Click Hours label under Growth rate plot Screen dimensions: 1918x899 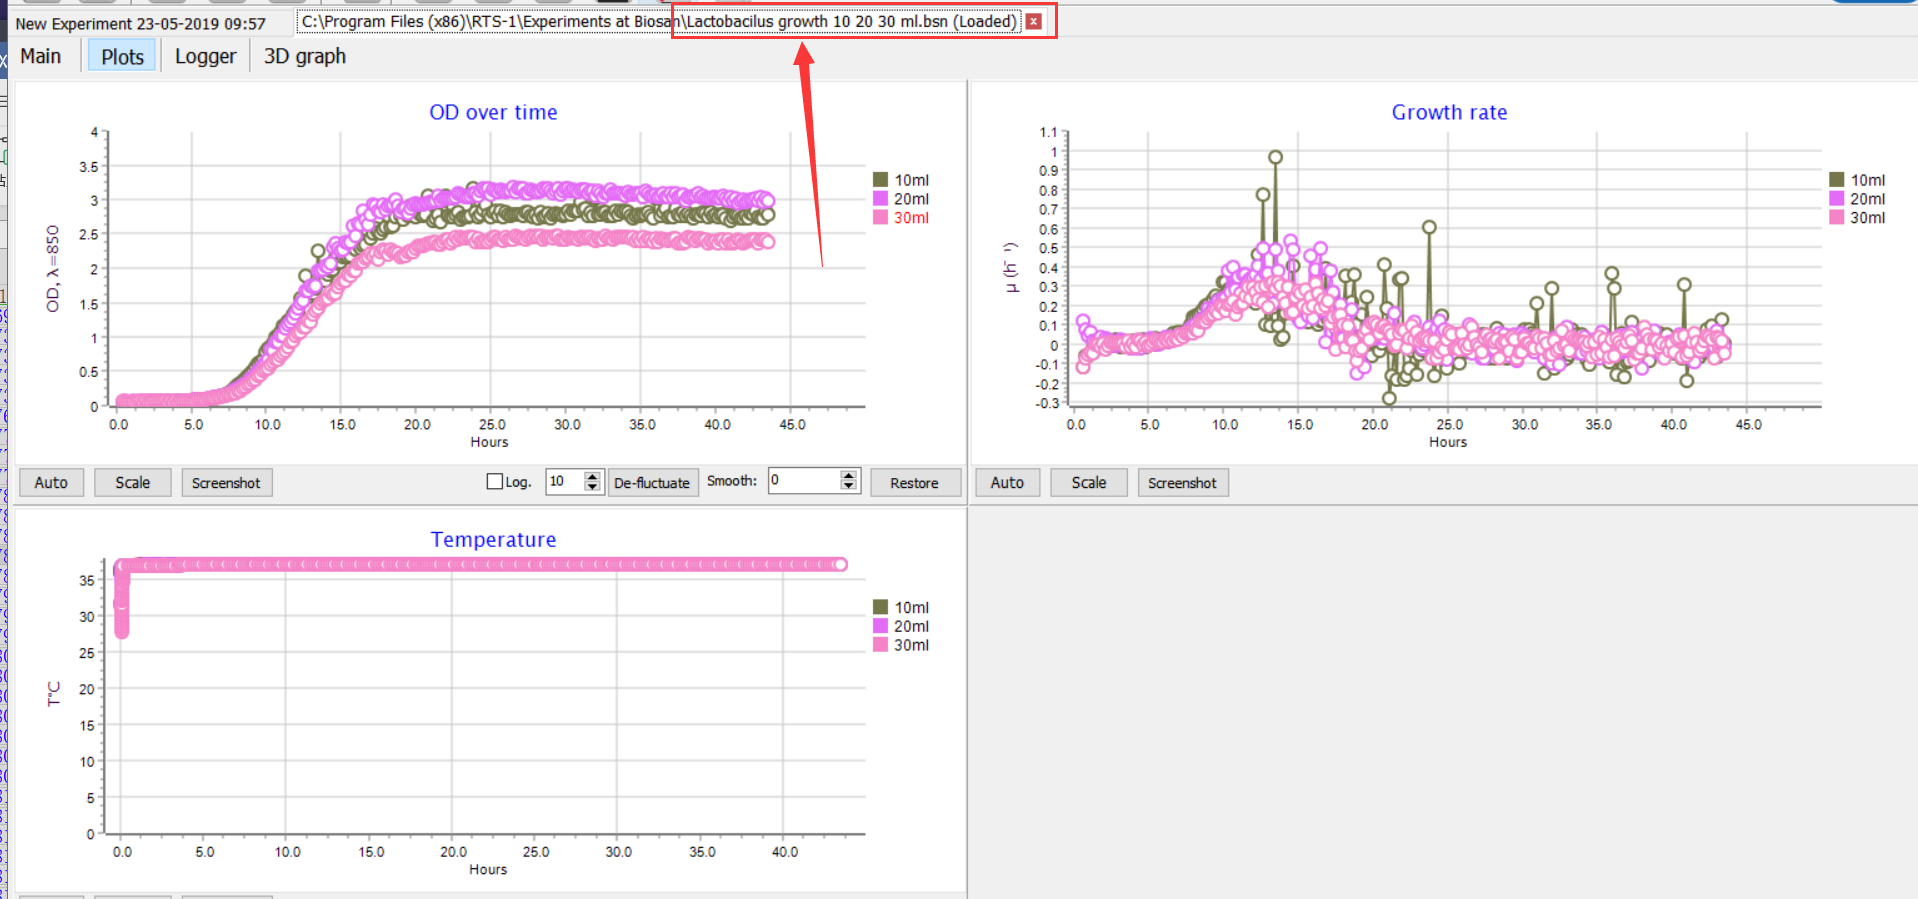[x=1448, y=442]
